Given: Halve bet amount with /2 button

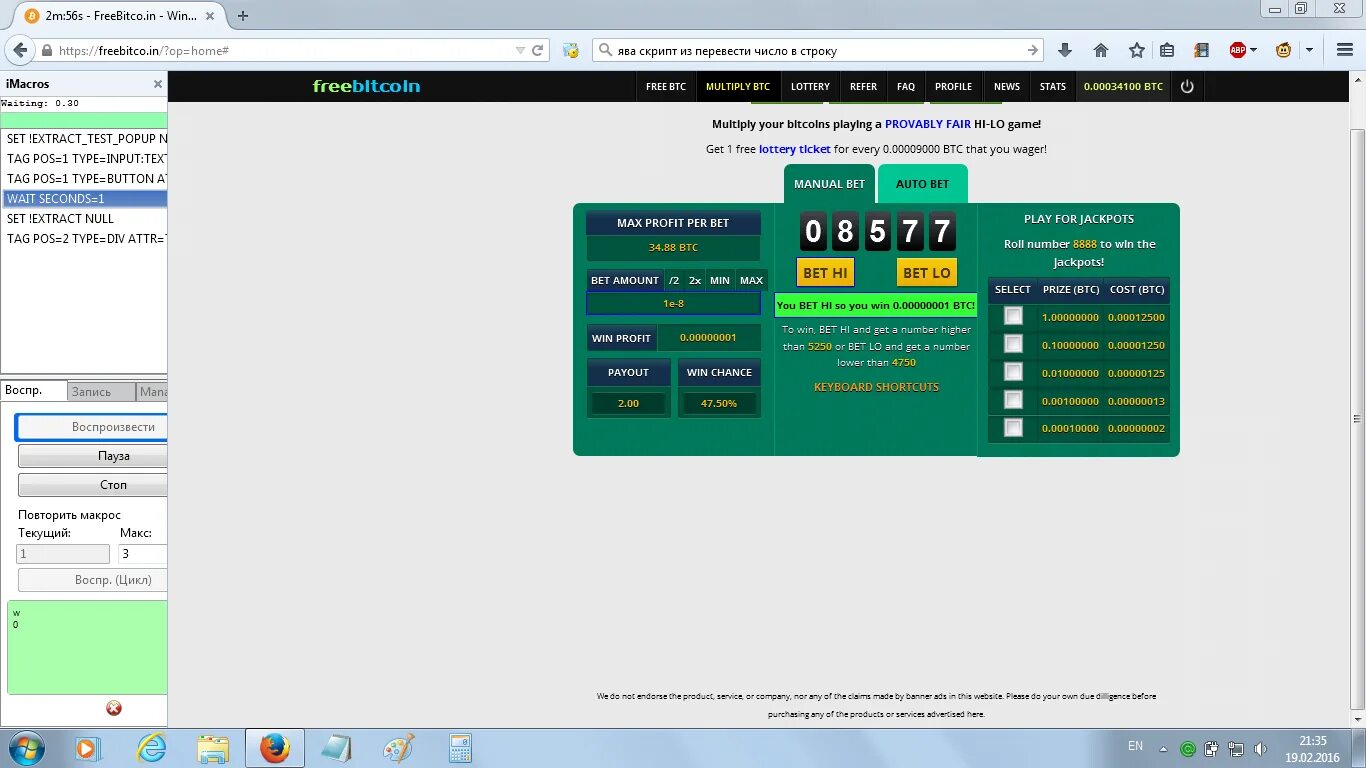Looking at the screenshot, I should pyautogui.click(x=674, y=281).
